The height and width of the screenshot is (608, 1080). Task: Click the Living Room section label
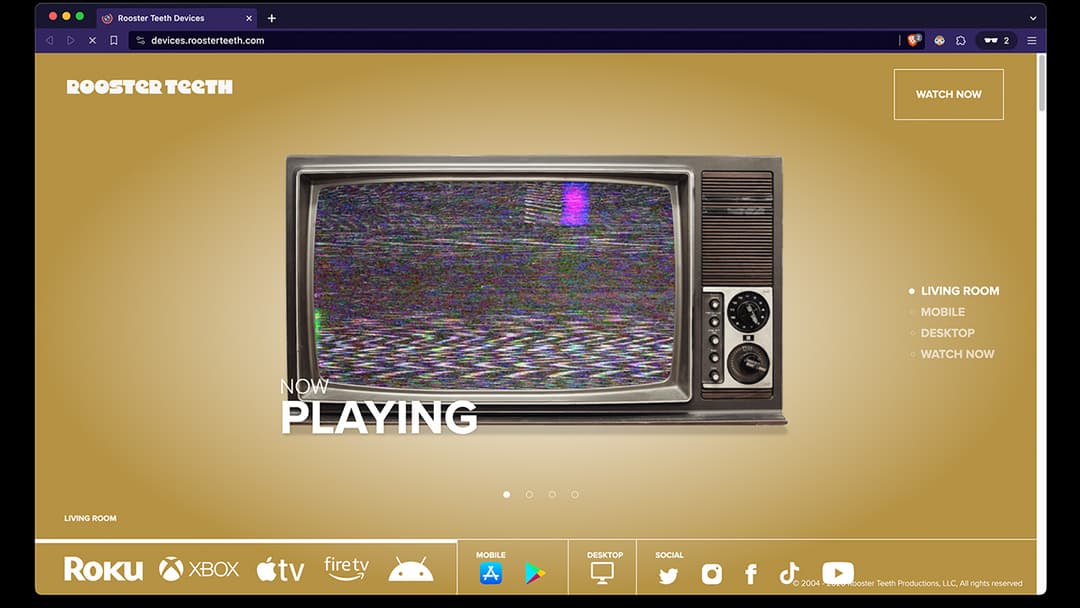tap(90, 518)
